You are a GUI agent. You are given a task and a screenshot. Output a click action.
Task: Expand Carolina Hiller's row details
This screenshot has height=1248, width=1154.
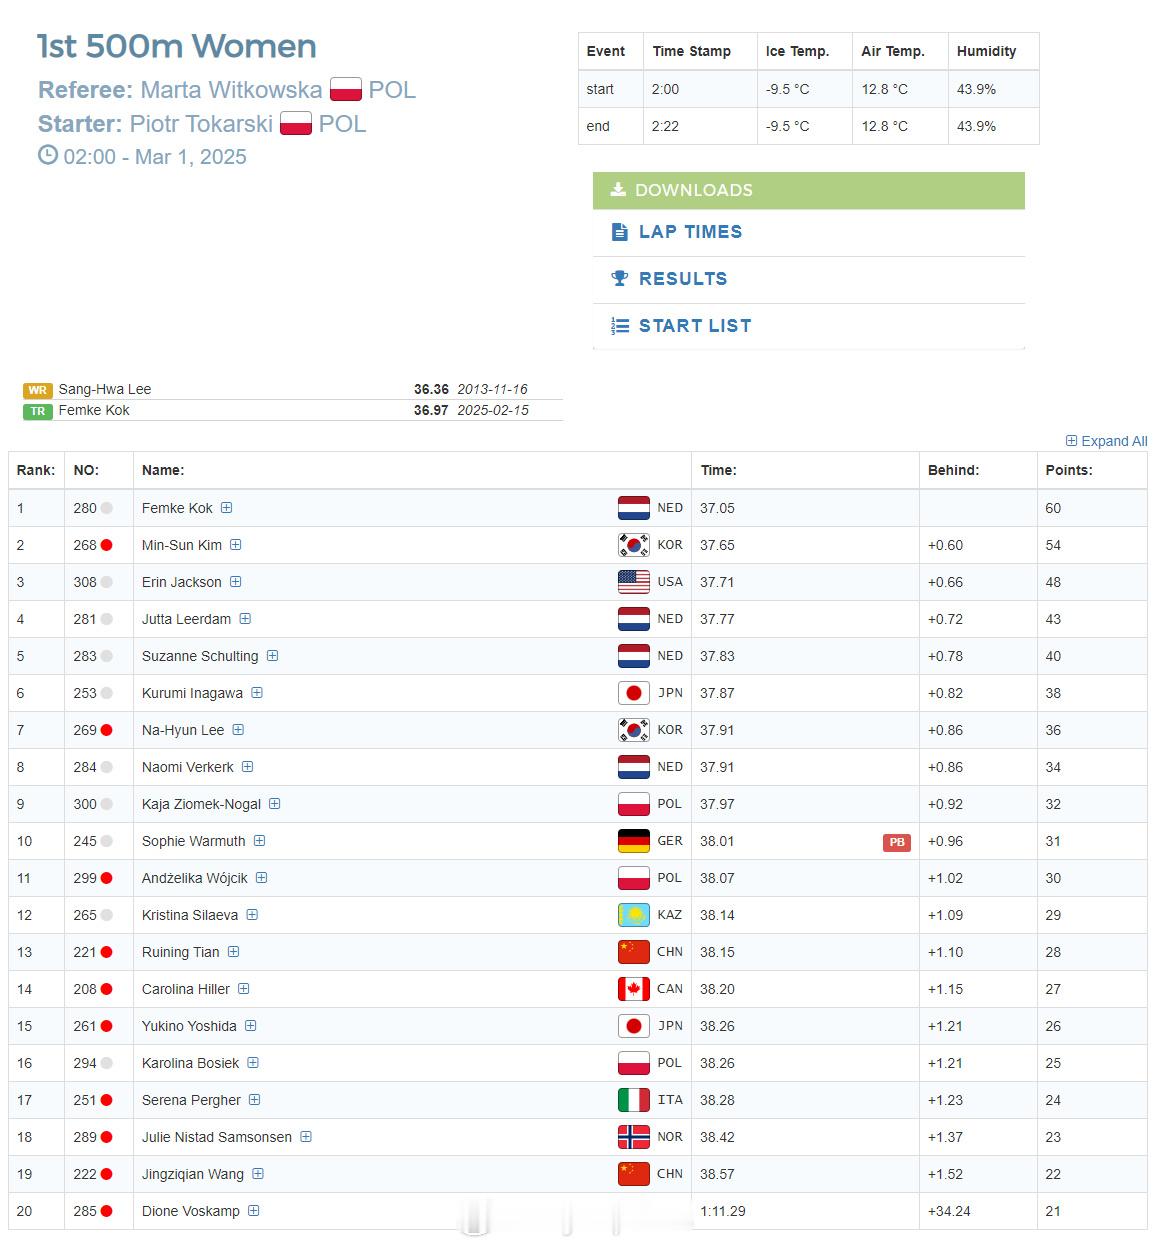click(x=243, y=989)
